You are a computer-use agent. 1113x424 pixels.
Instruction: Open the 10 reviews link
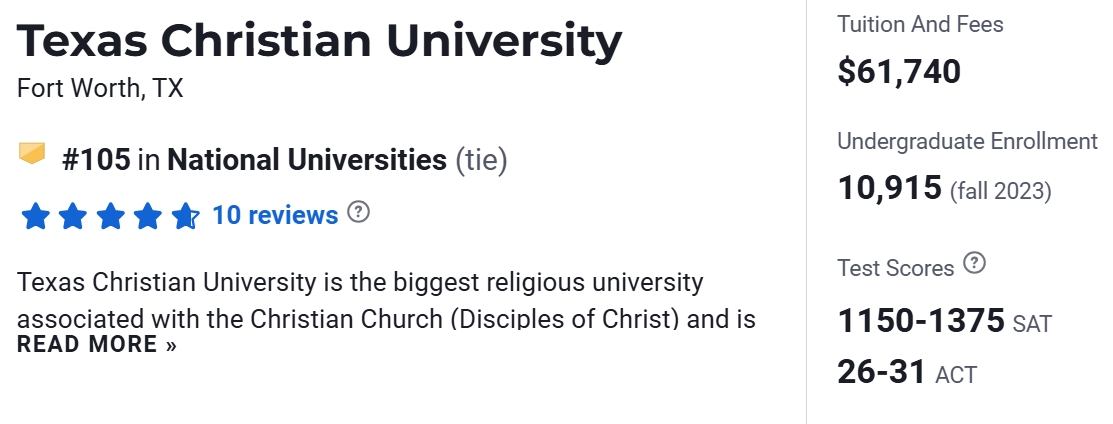click(275, 215)
